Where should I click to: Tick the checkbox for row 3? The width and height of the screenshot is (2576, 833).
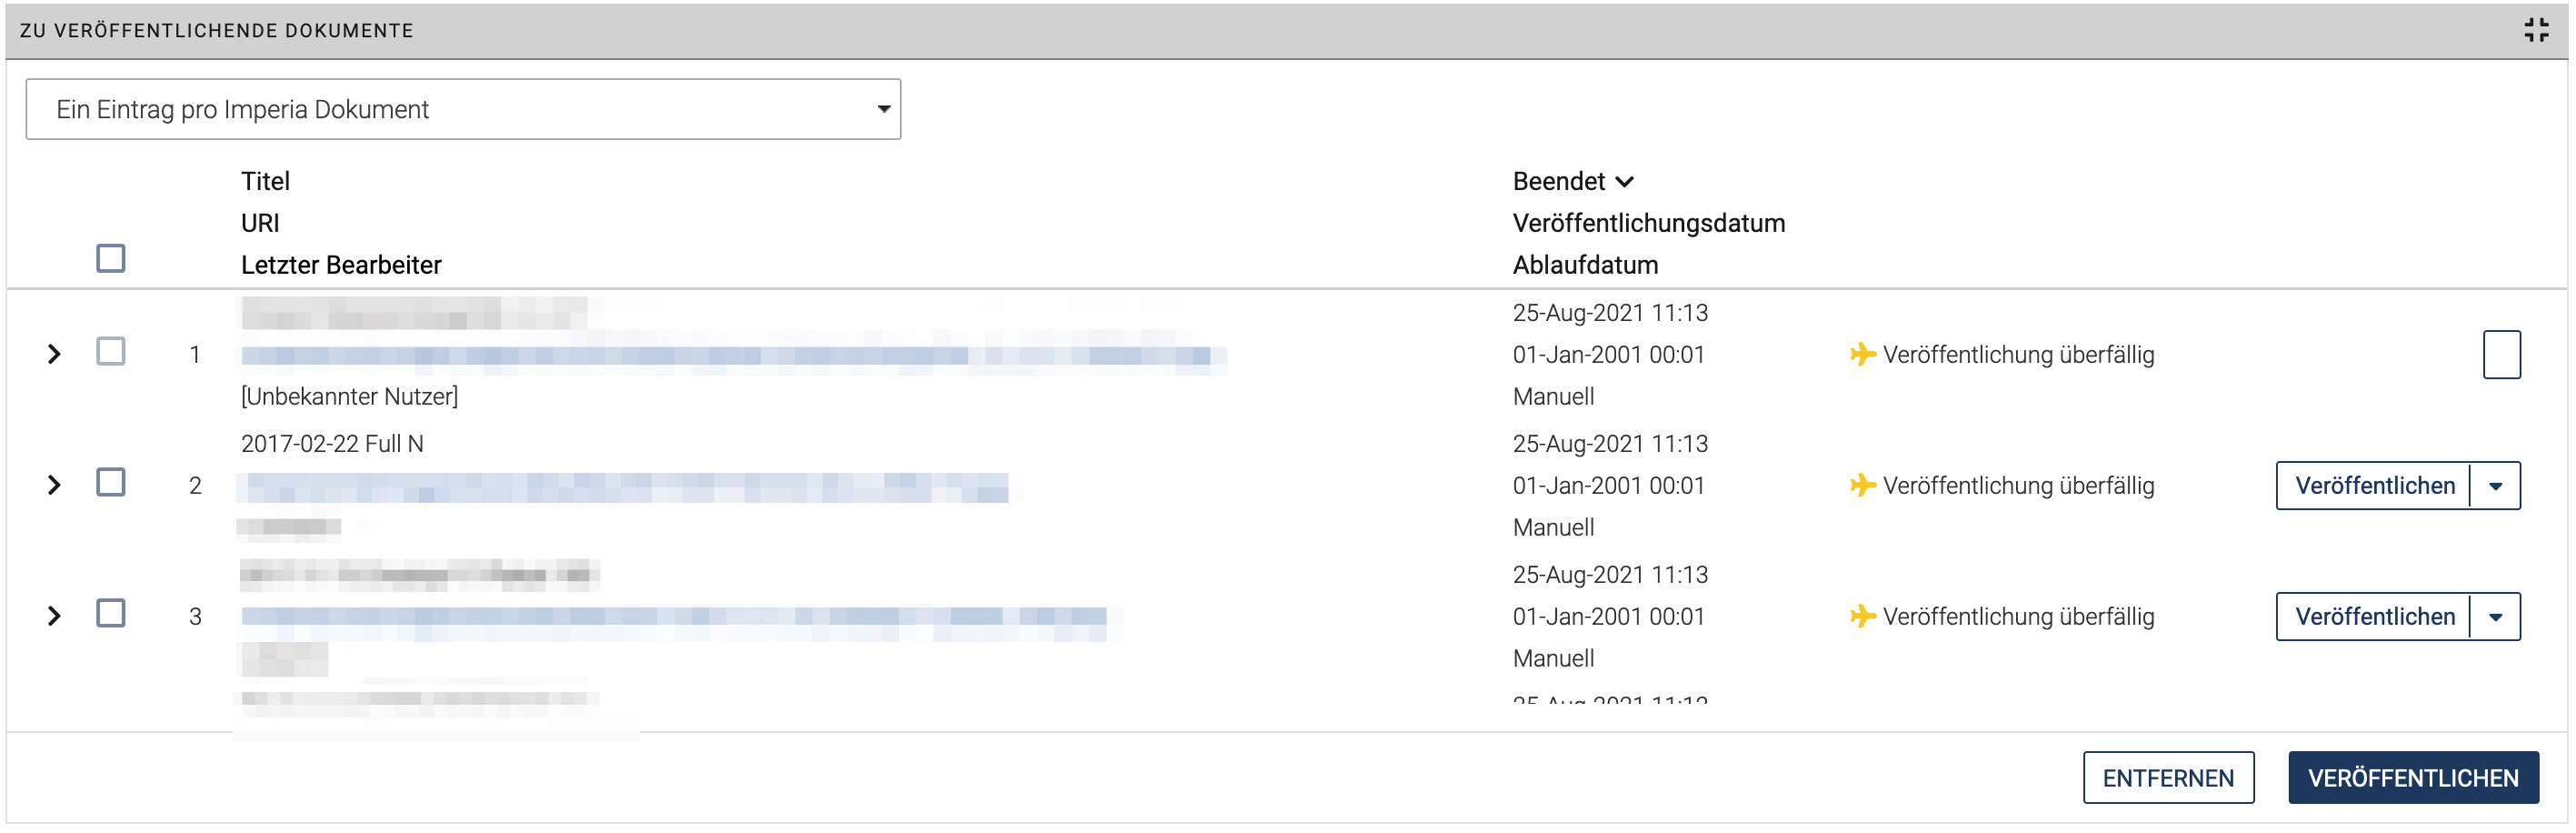coord(111,613)
